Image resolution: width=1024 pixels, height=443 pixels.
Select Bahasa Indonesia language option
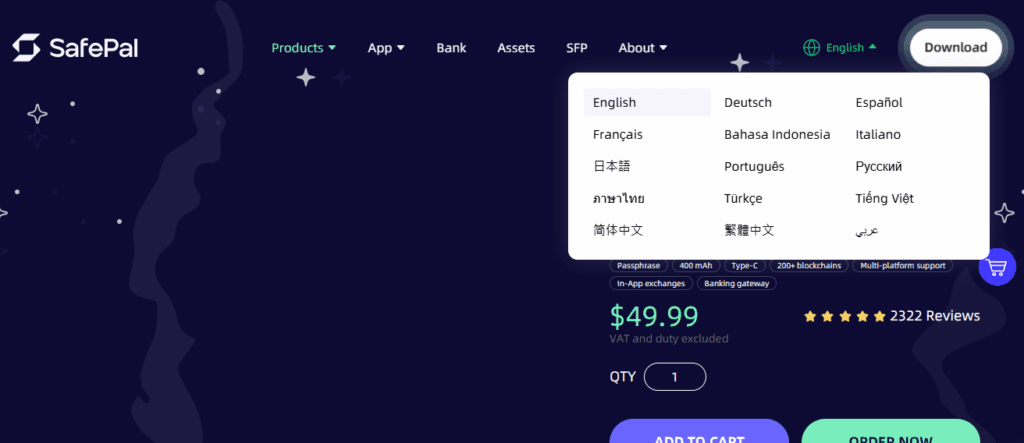click(x=777, y=134)
